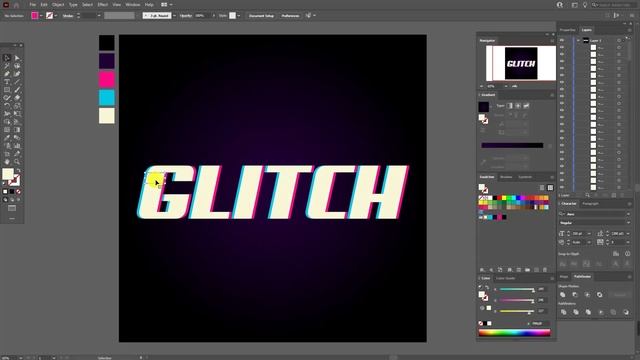Select the Hand tool
This screenshot has height=360, width=640.
pos(7,162)
